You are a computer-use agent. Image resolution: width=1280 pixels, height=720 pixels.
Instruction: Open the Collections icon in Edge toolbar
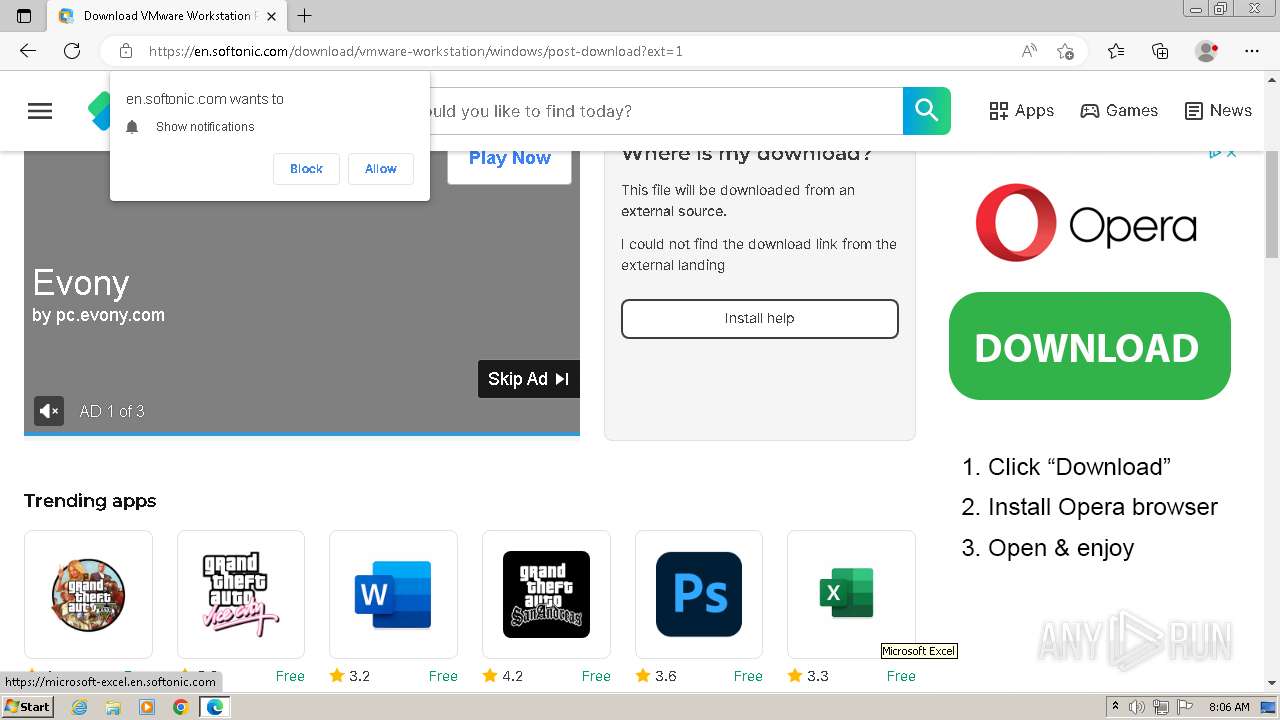[1160, 51]
